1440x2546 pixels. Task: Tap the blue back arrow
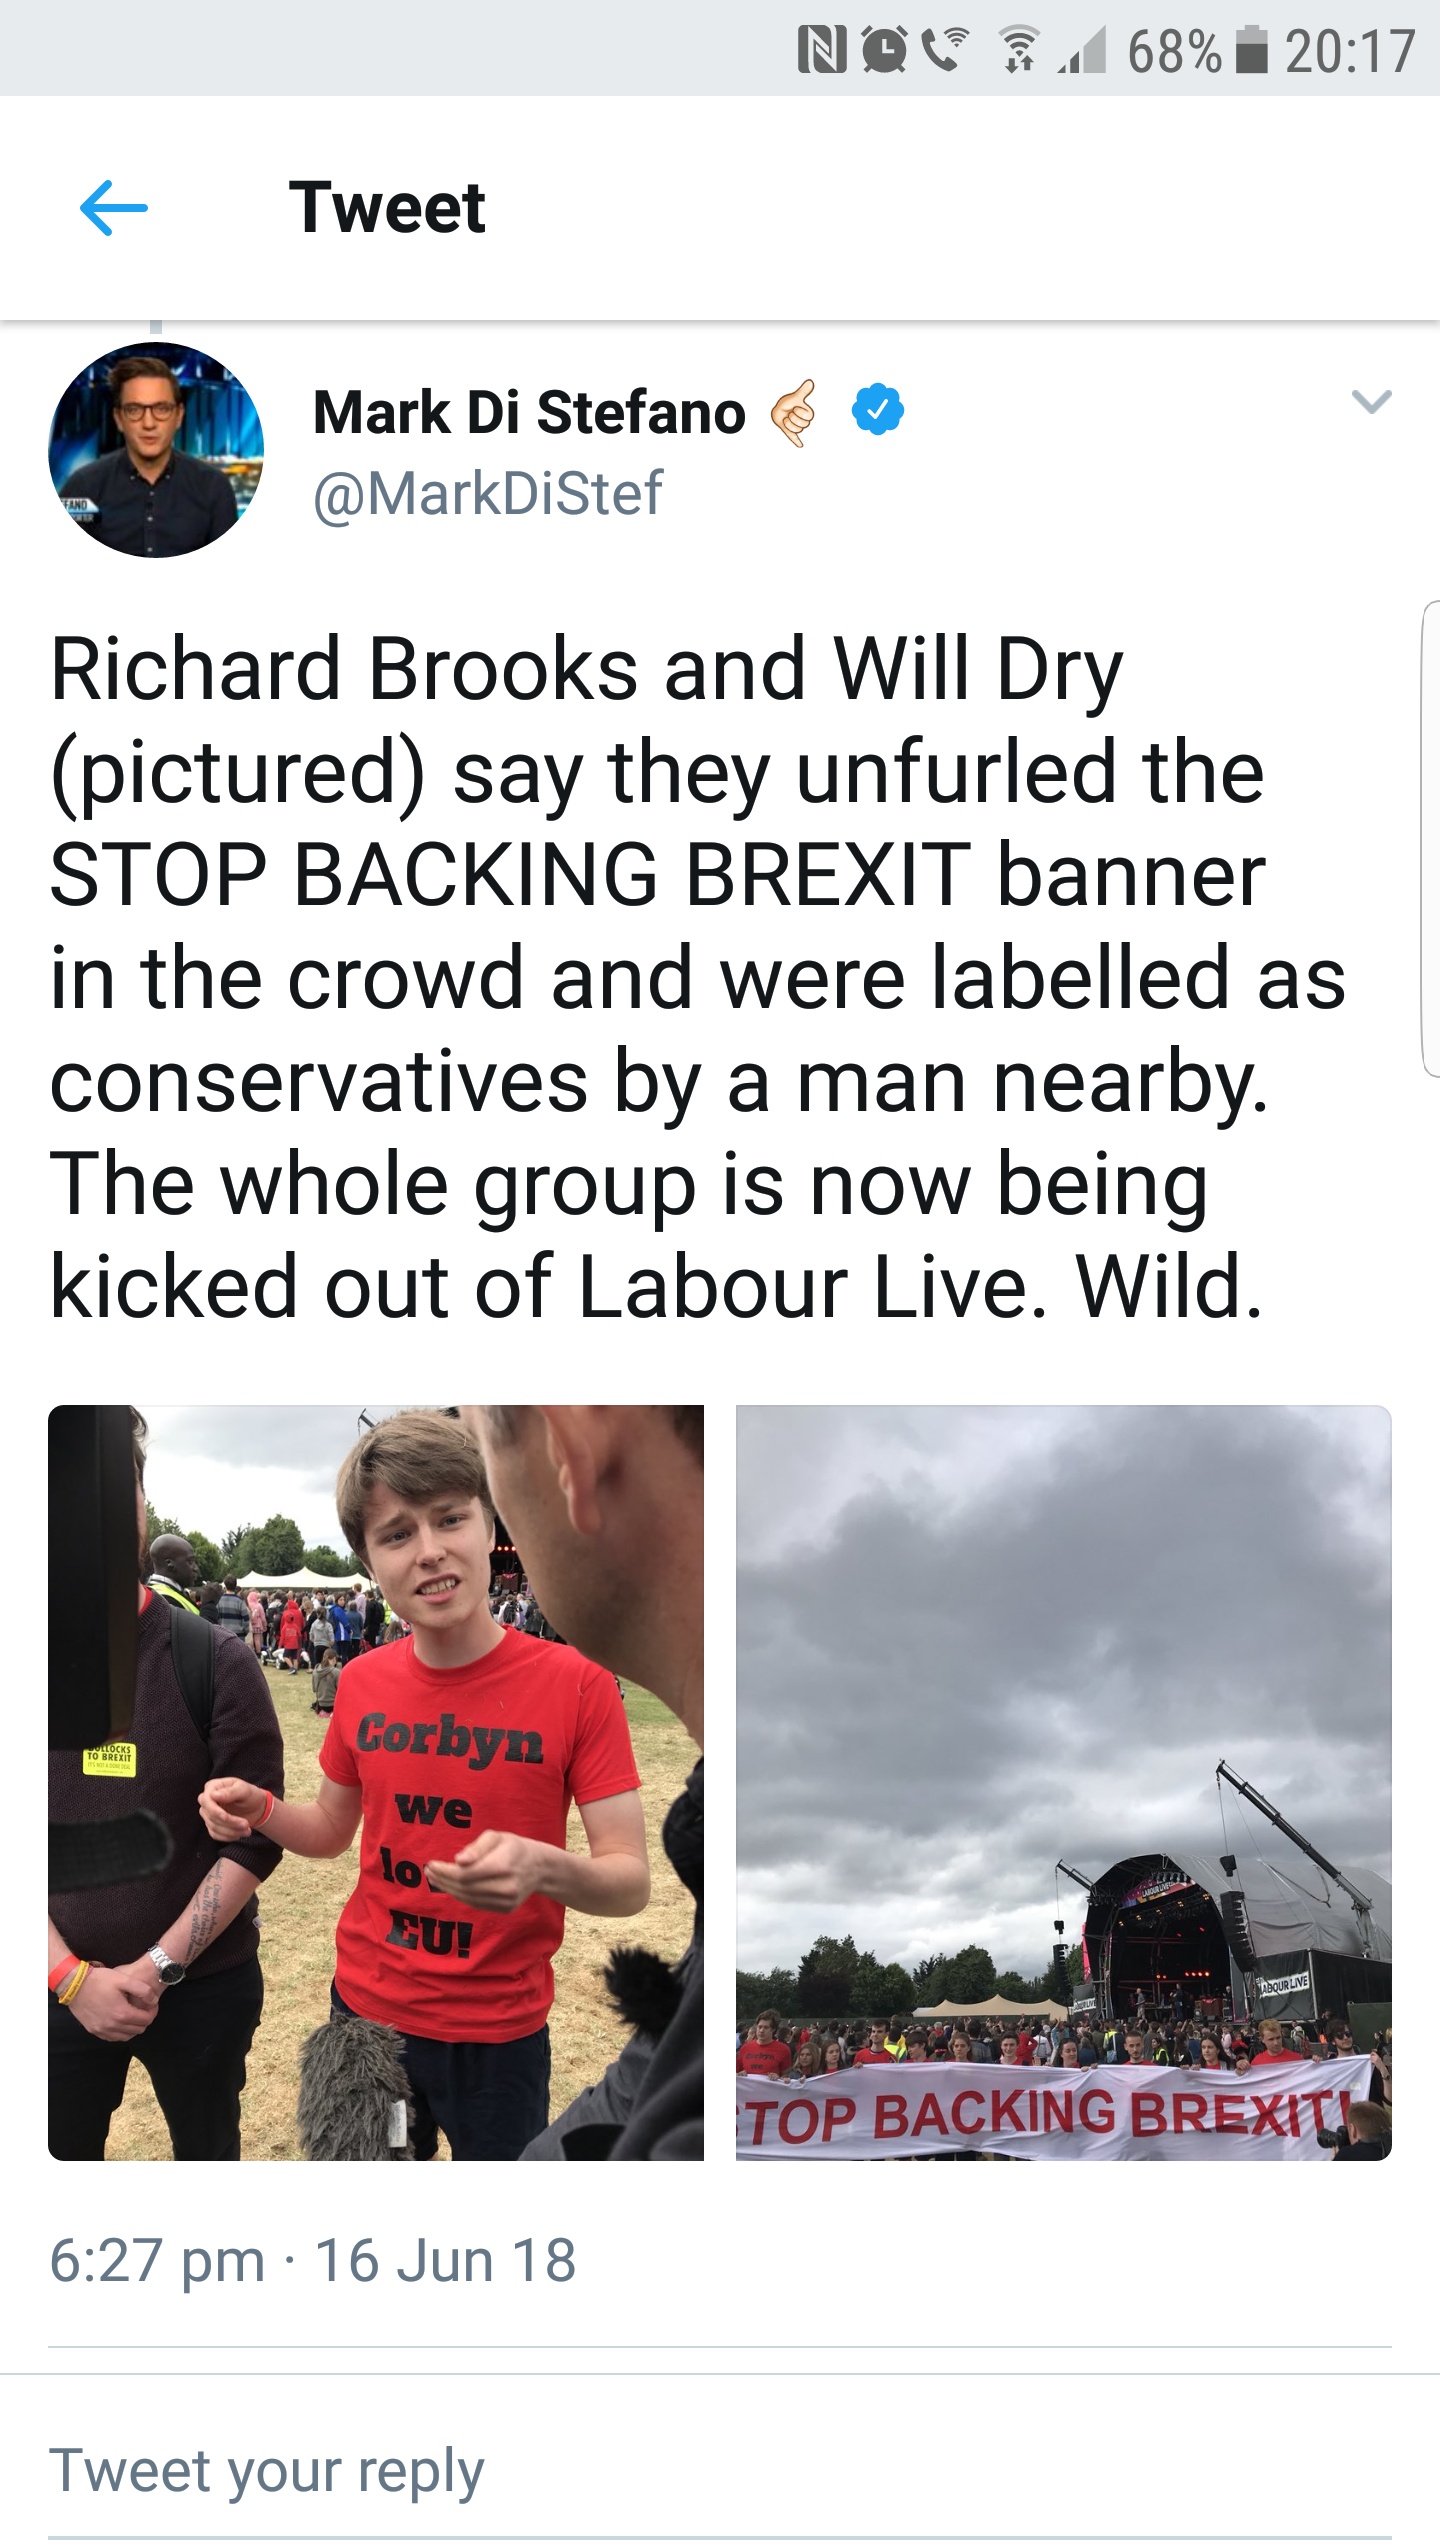[x=113, y=208]
